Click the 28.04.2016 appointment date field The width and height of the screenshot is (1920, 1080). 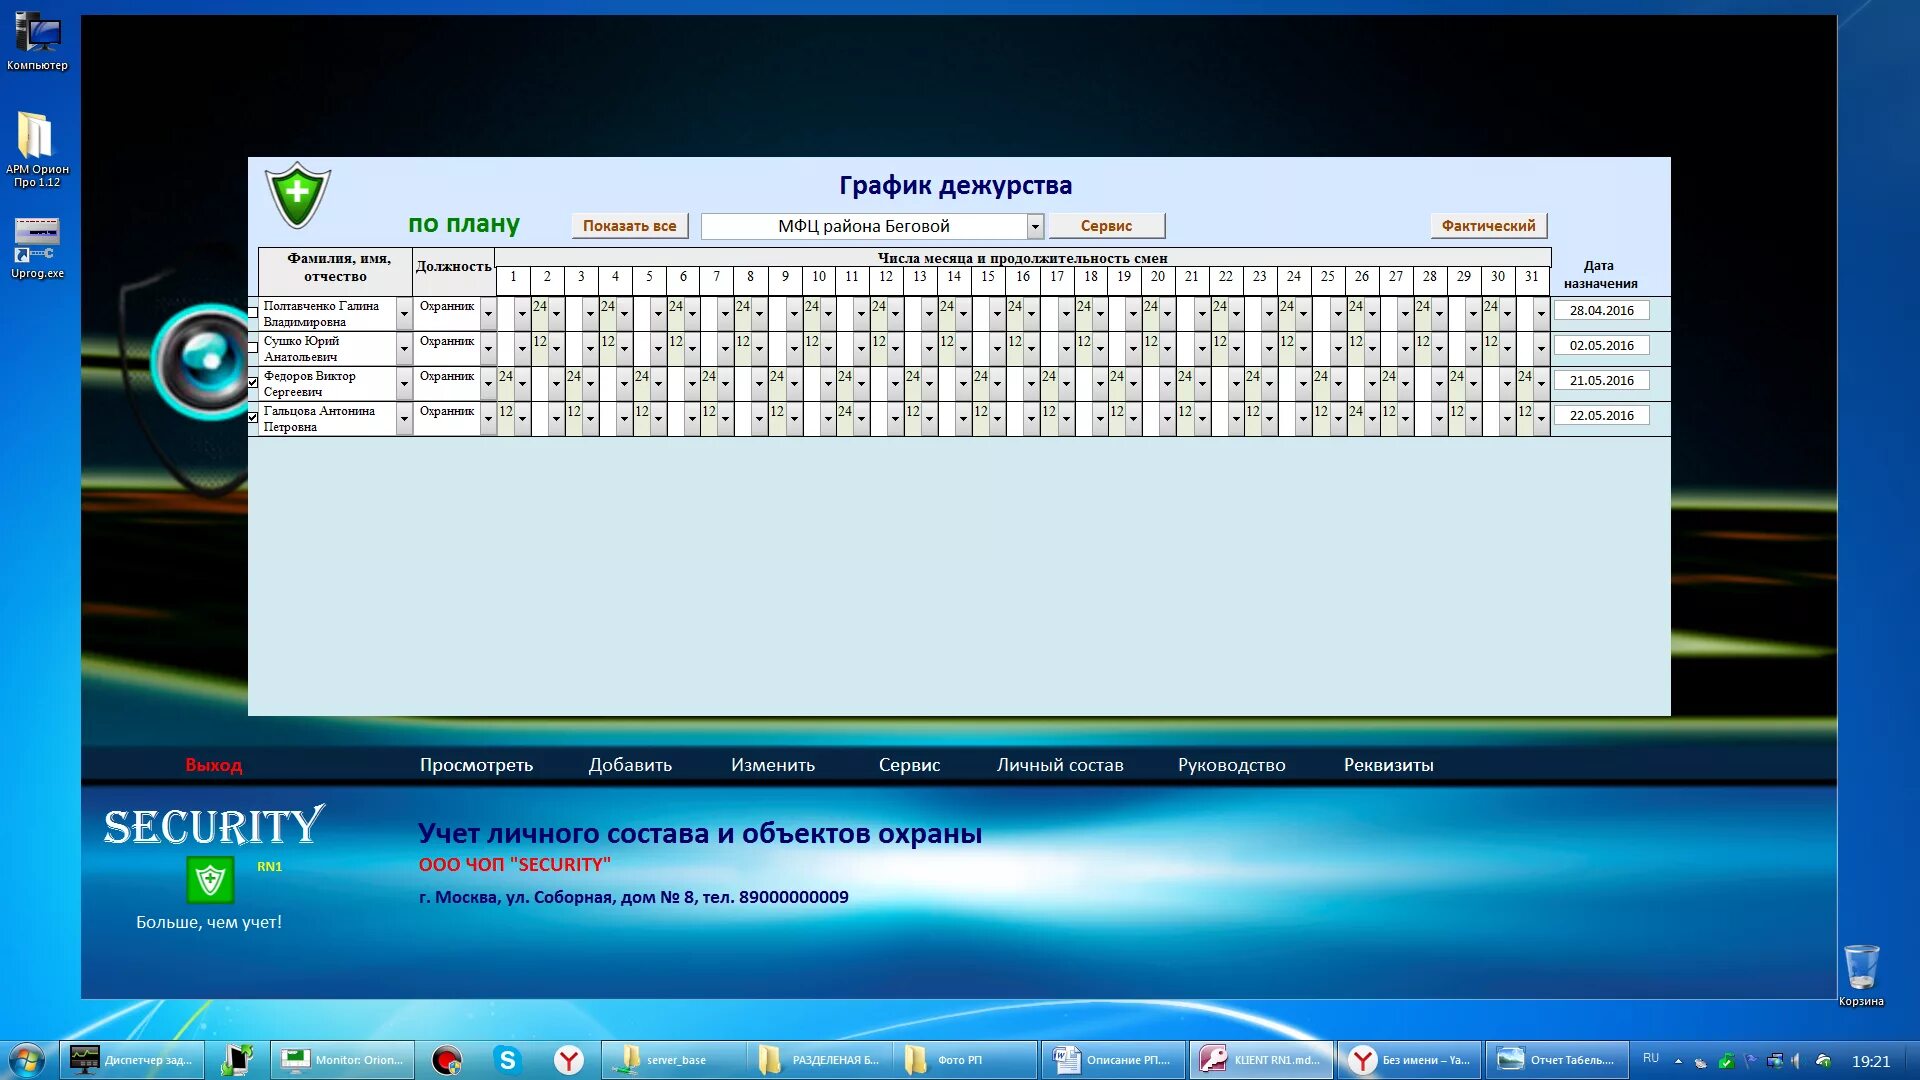coord(1601,311)
